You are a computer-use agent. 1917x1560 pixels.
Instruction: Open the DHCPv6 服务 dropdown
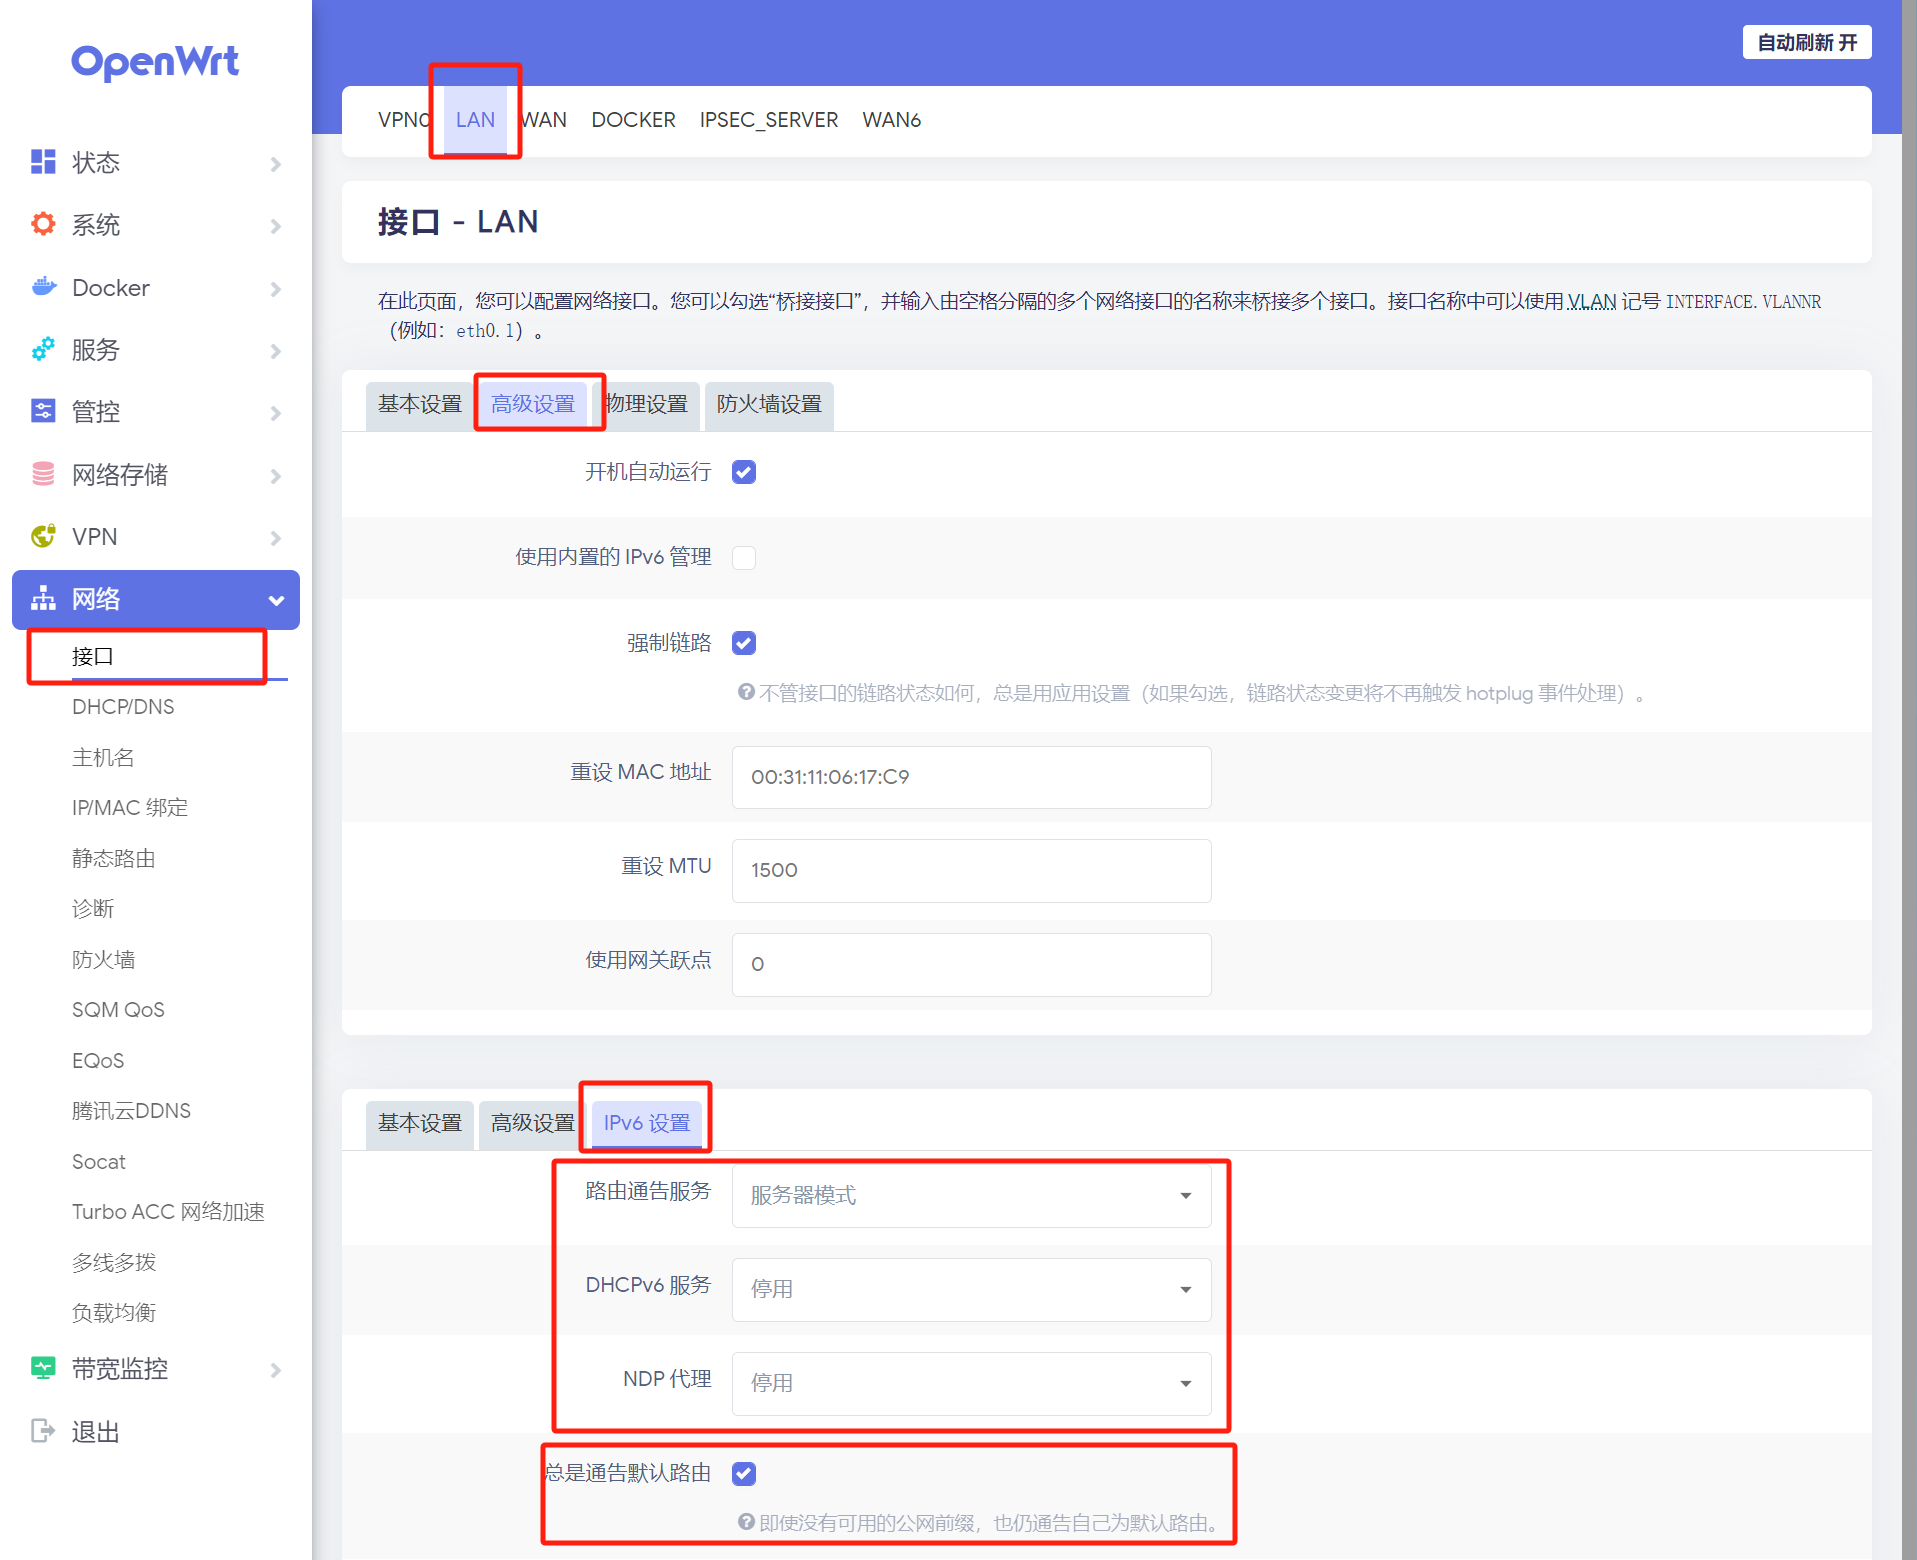pyautogui.click(x=971, y=1289)
